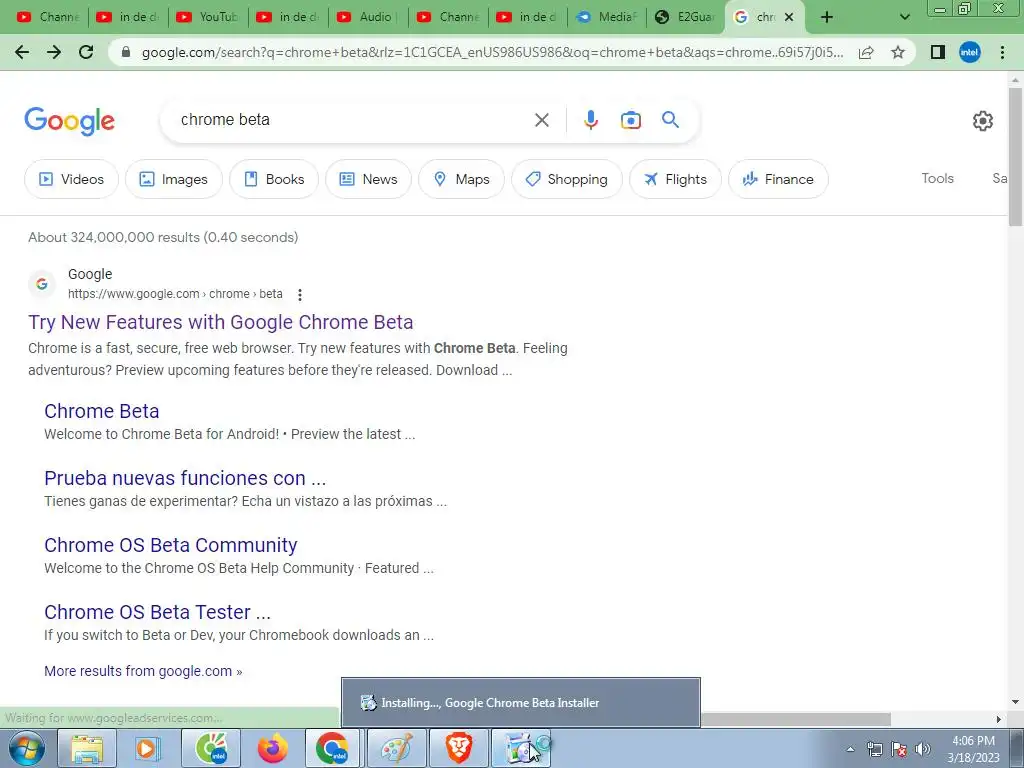This screenshot has width=1024, height=768.
Task: Click the URL address bar
Action: (x=492, y=52)
